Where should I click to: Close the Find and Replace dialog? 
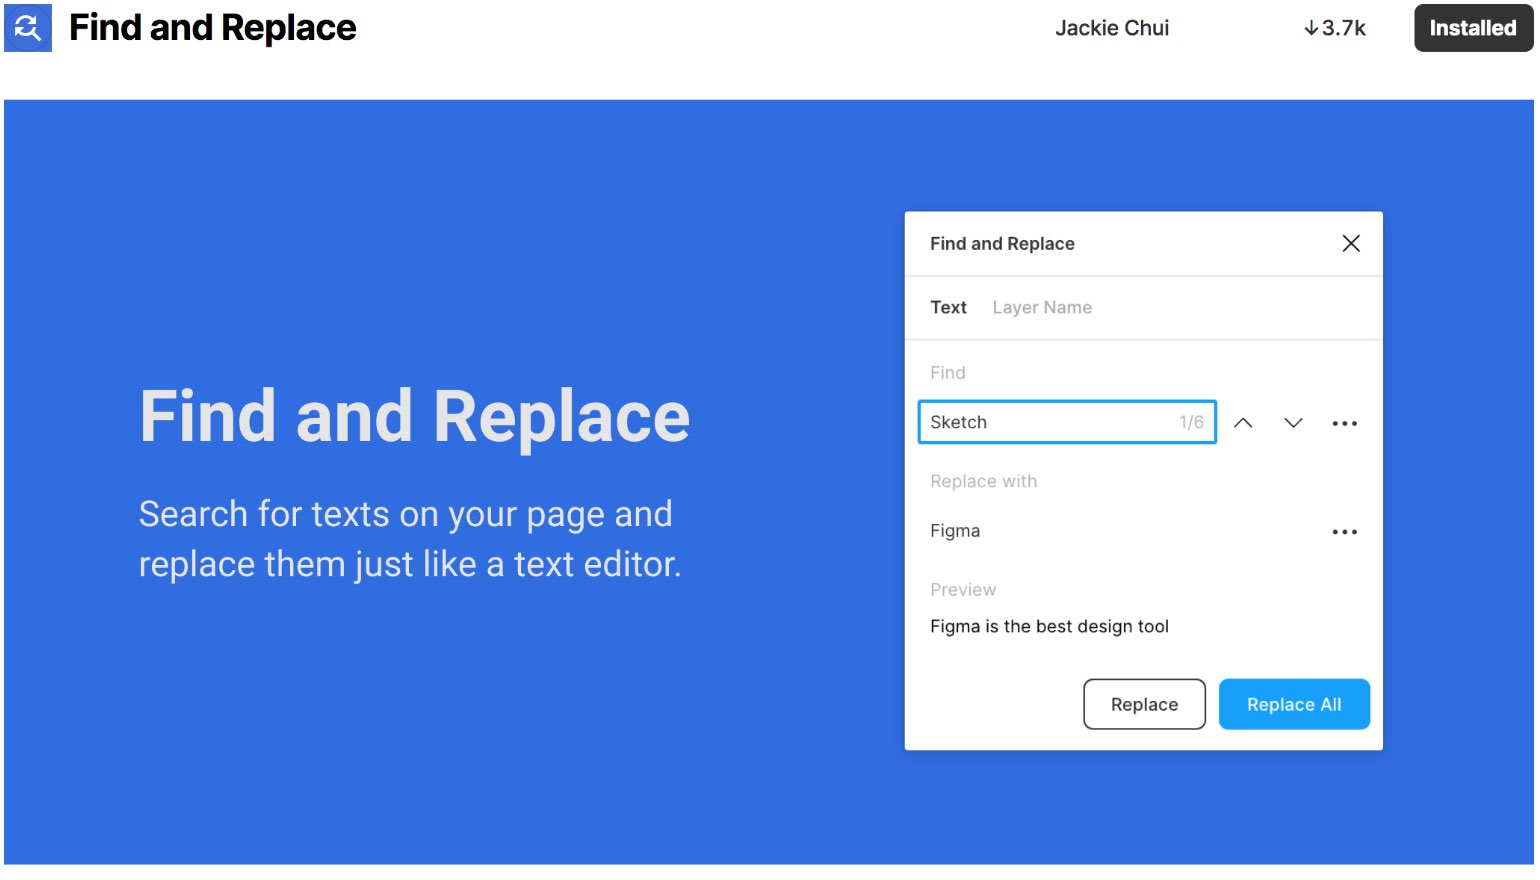1351,243
